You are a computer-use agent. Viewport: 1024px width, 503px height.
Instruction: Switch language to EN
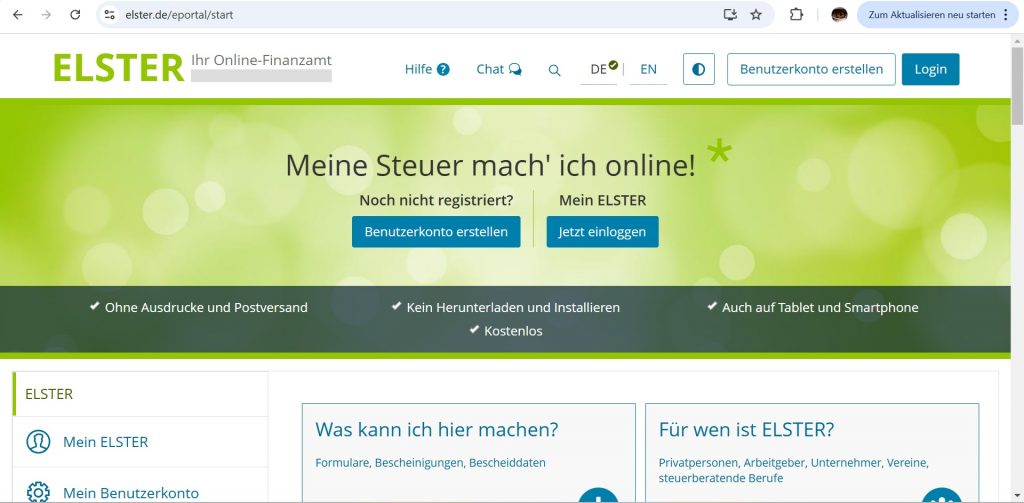648,69
